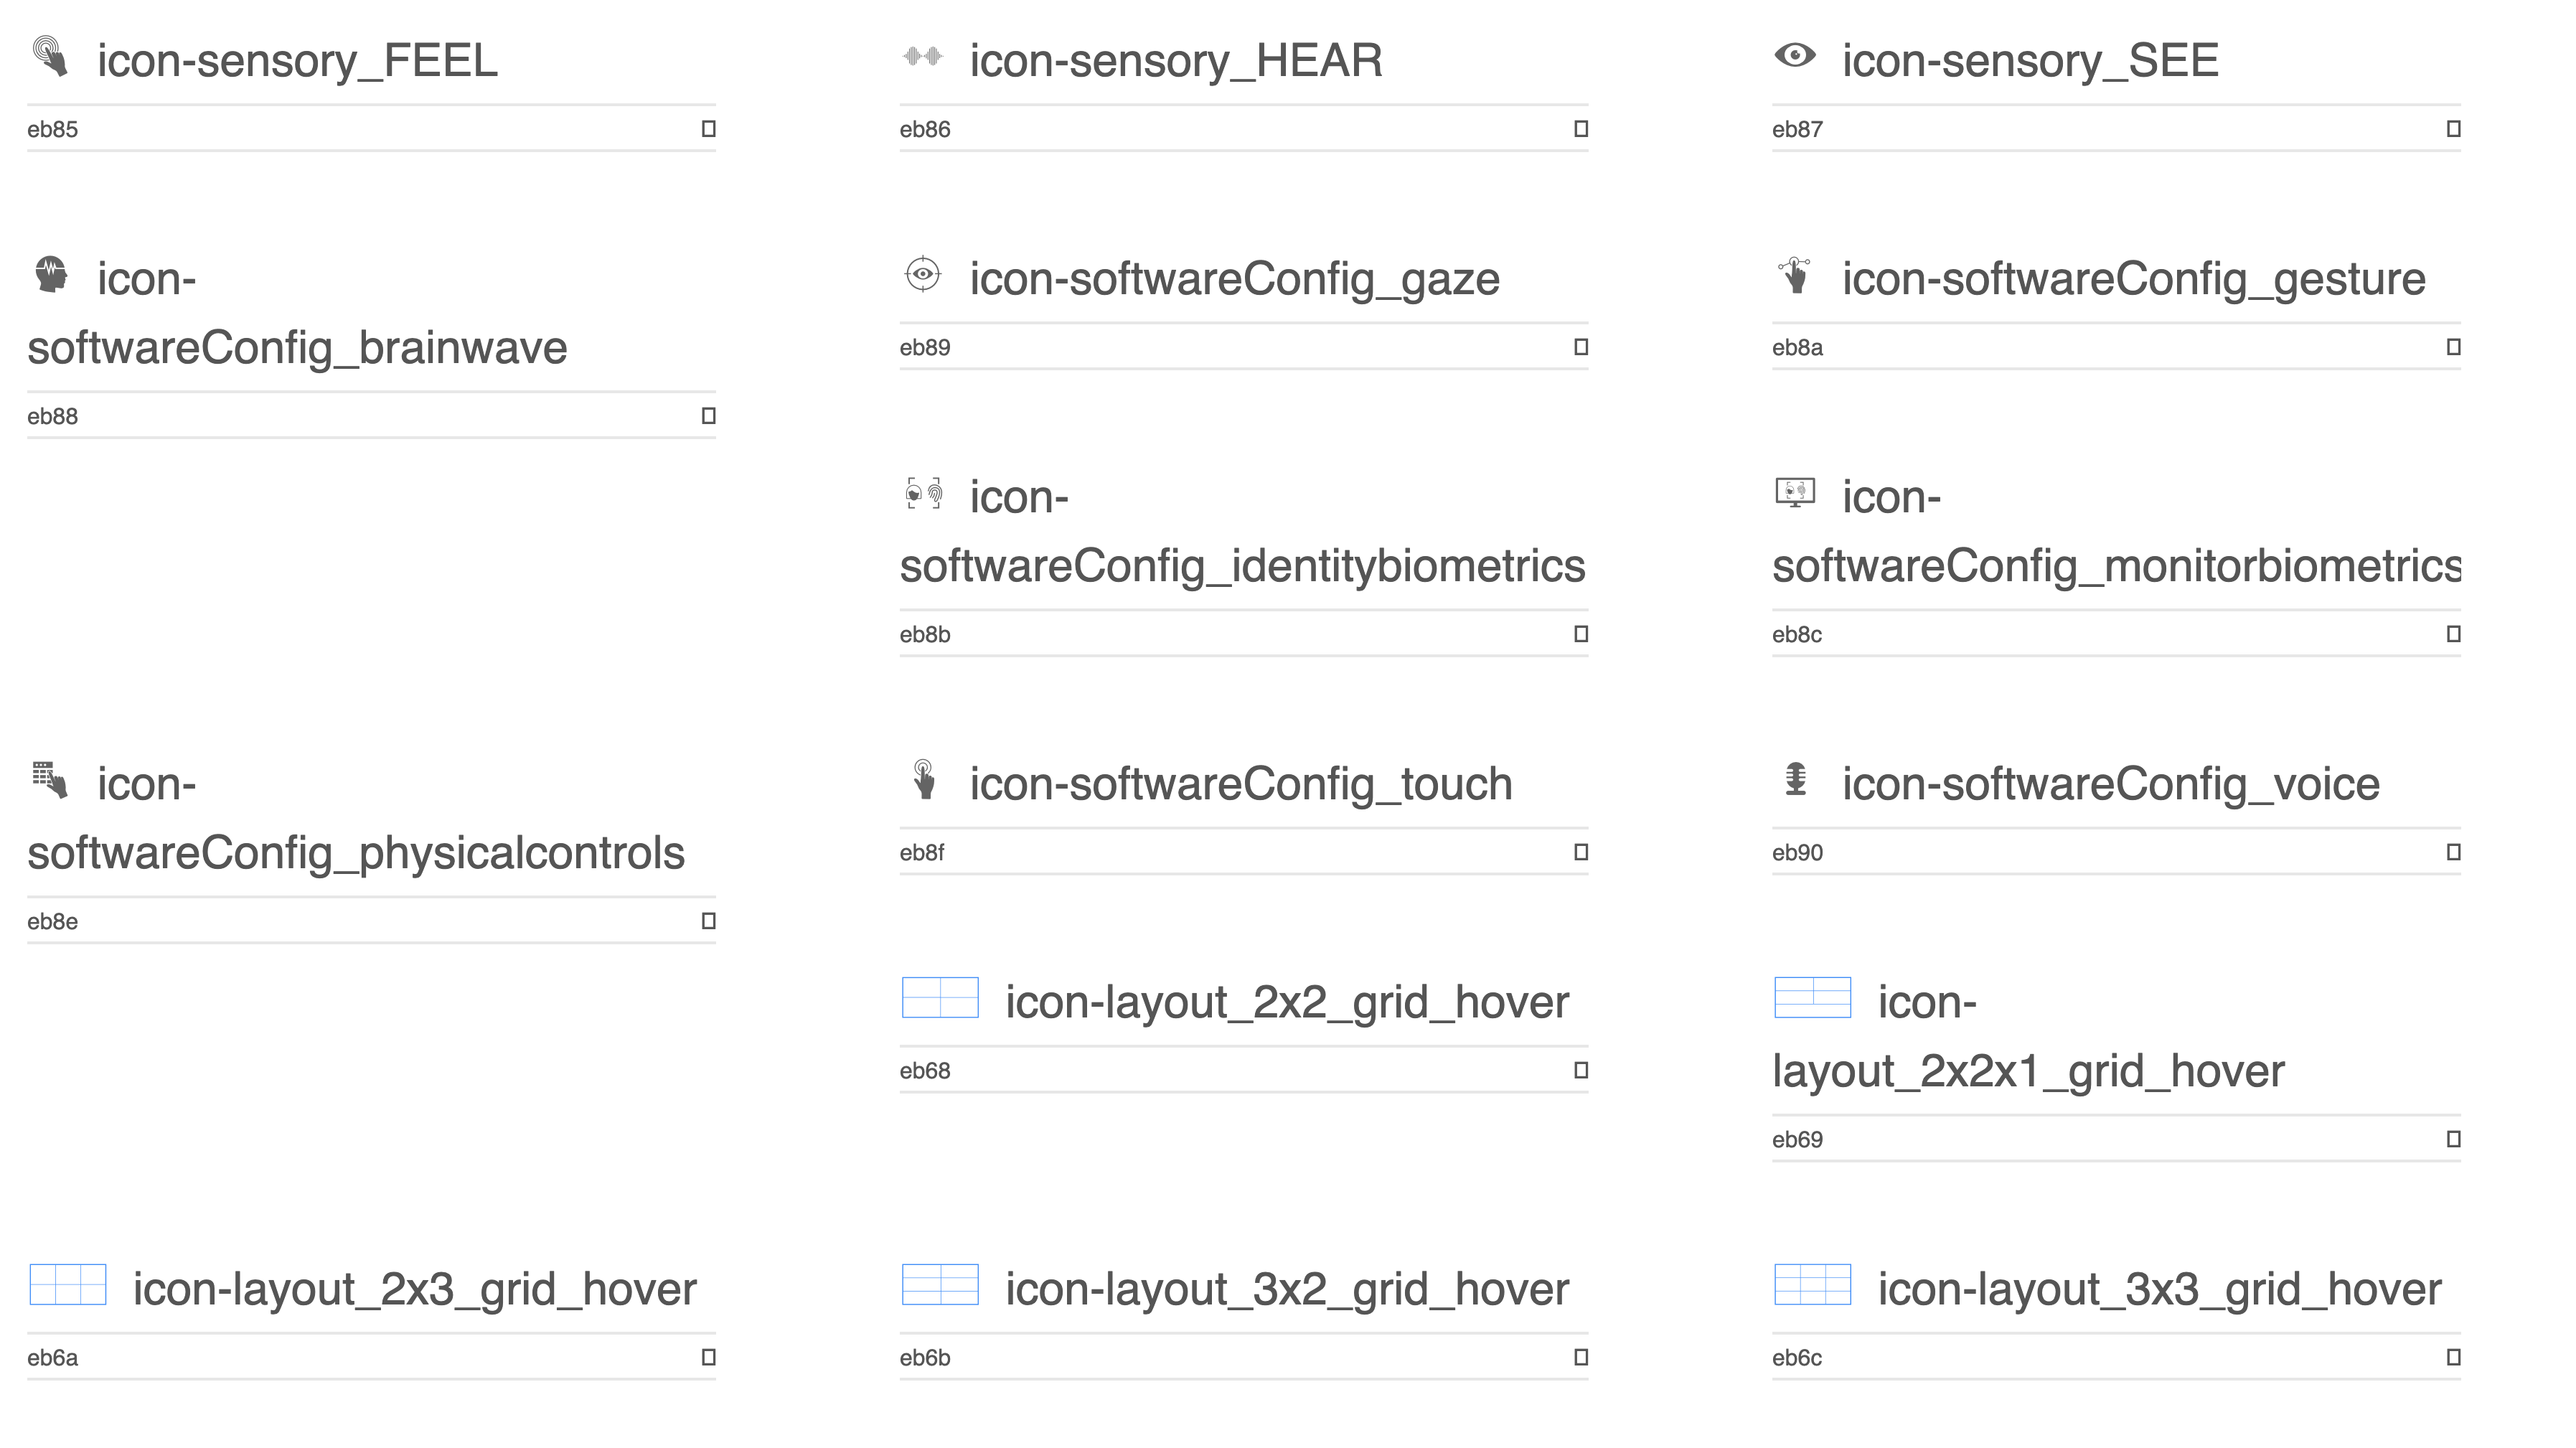Select the brainwave head icon
2576x1448 pixels.
click(x=51, y=274)
